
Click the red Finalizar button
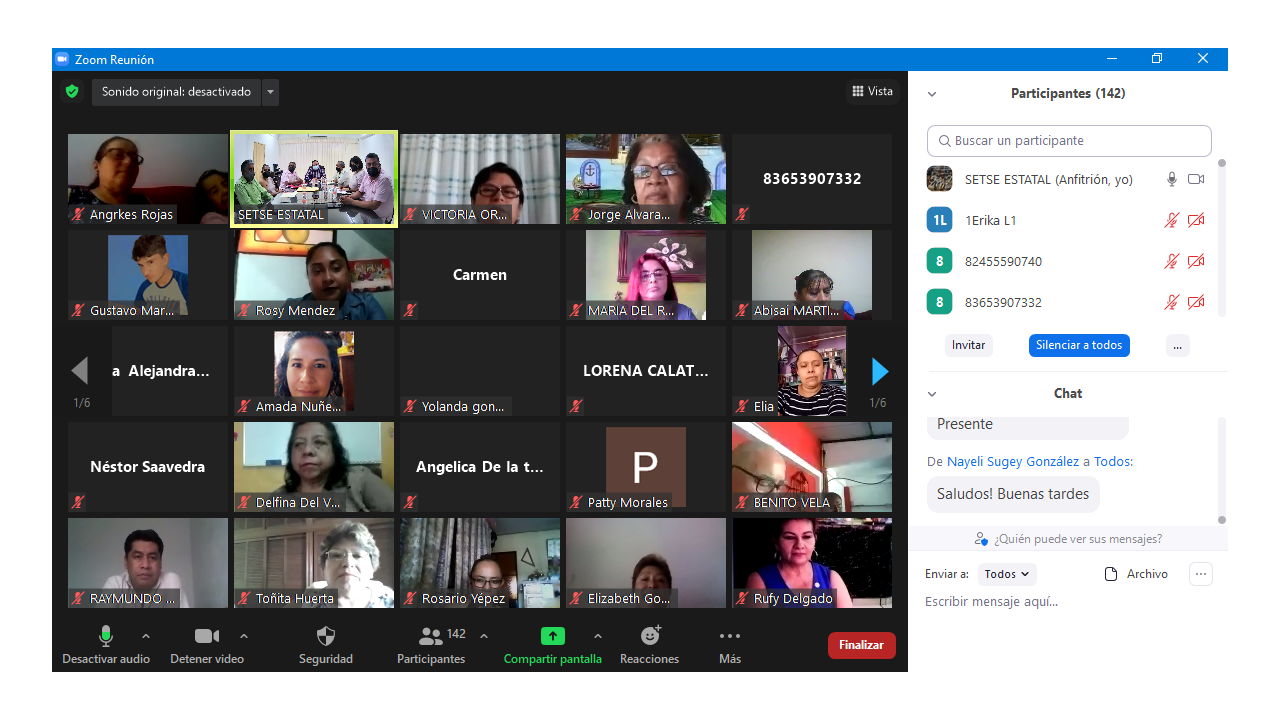[862, 645]
